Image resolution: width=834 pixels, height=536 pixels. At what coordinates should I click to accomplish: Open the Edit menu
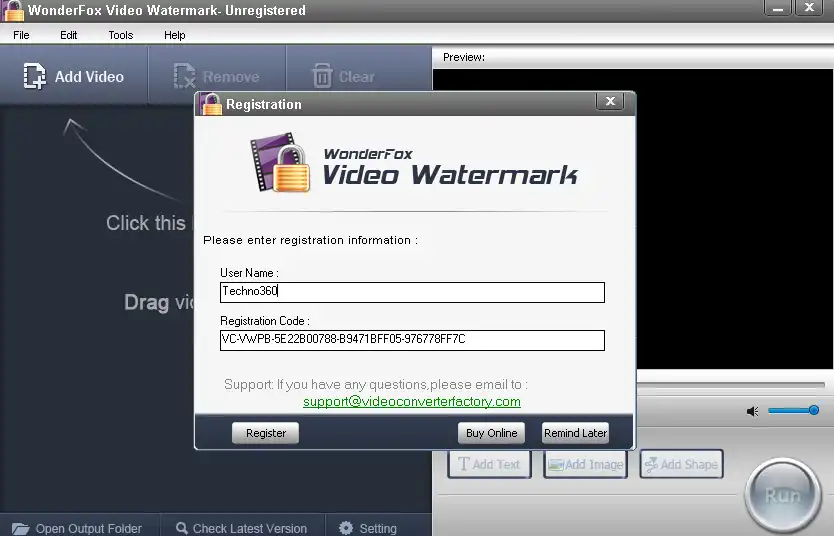point(68,35)
